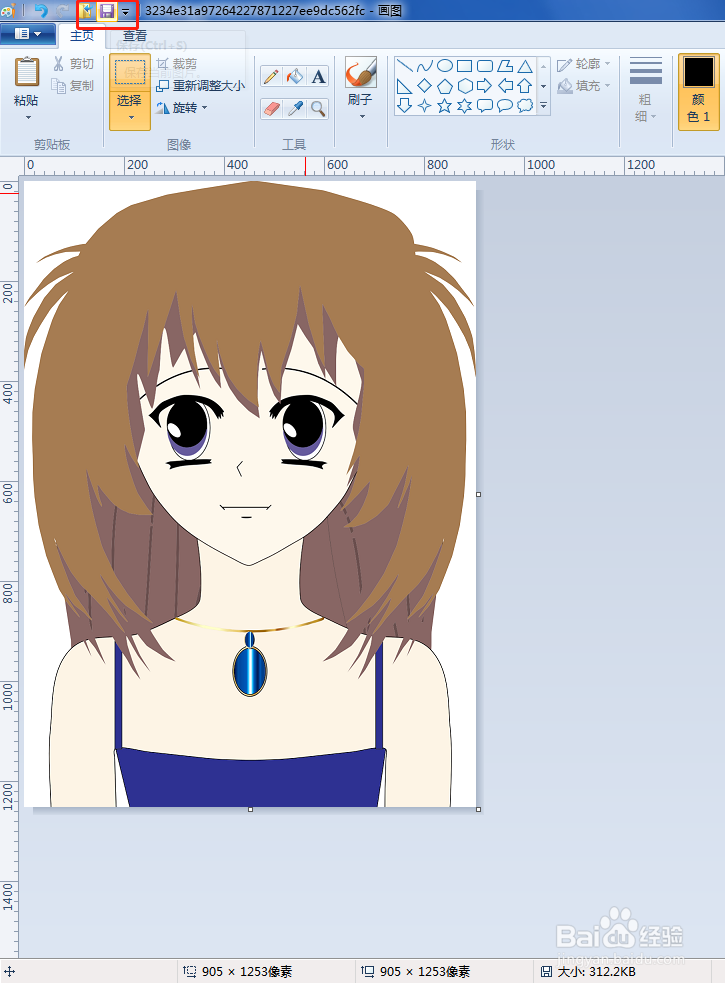
Task: Select the Pencil tool
Action: point(271,77)
